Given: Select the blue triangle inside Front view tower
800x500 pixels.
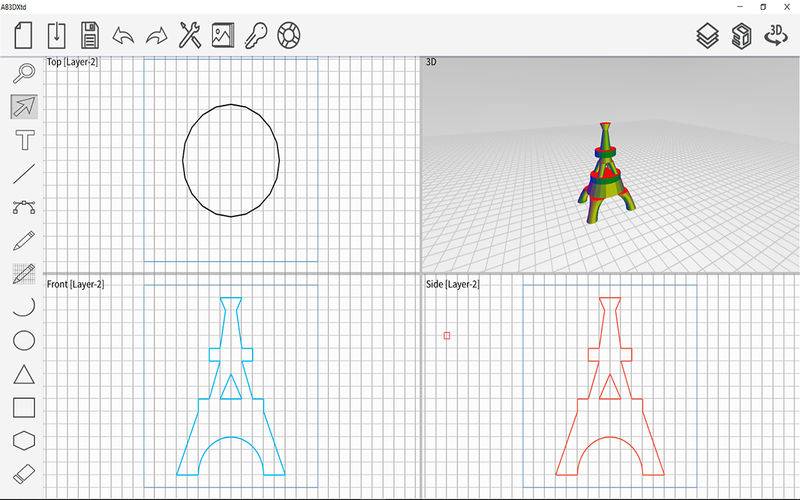Looking at the screenshot, I should pyautogui.click(x=231, y=389).
